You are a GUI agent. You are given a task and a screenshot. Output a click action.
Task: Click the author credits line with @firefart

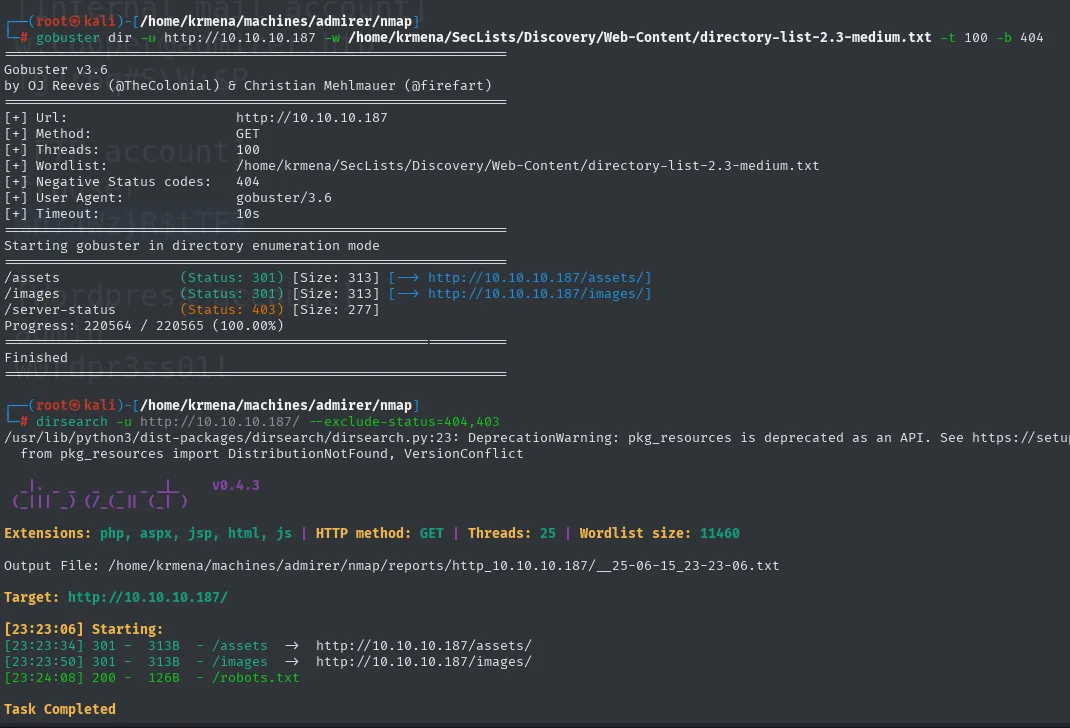pyautogui.click(x=248, y=85)
